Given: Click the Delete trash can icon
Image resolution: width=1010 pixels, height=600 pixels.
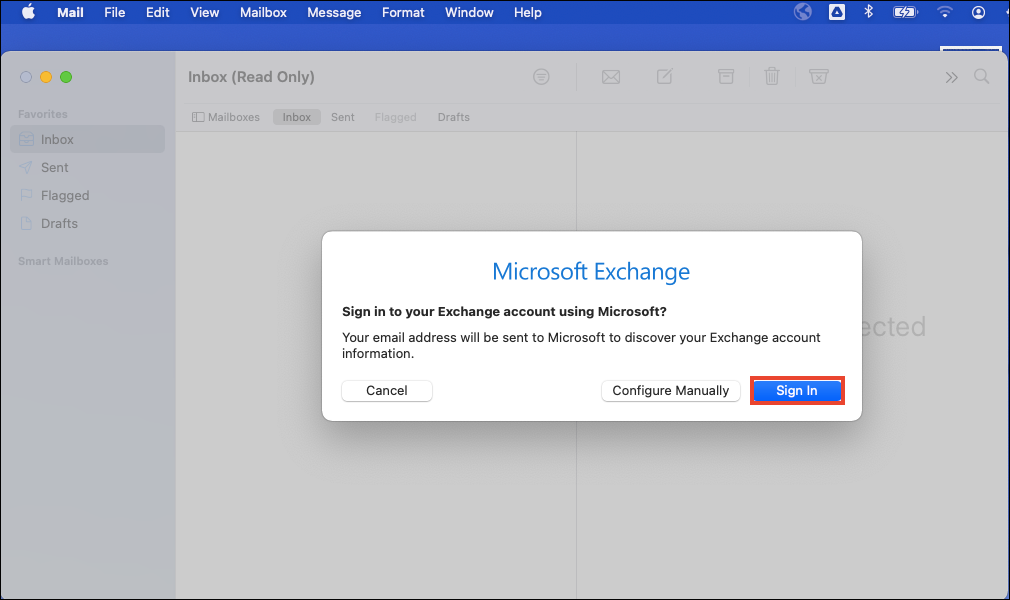Looking at the screenshot, I should point(772,77).
